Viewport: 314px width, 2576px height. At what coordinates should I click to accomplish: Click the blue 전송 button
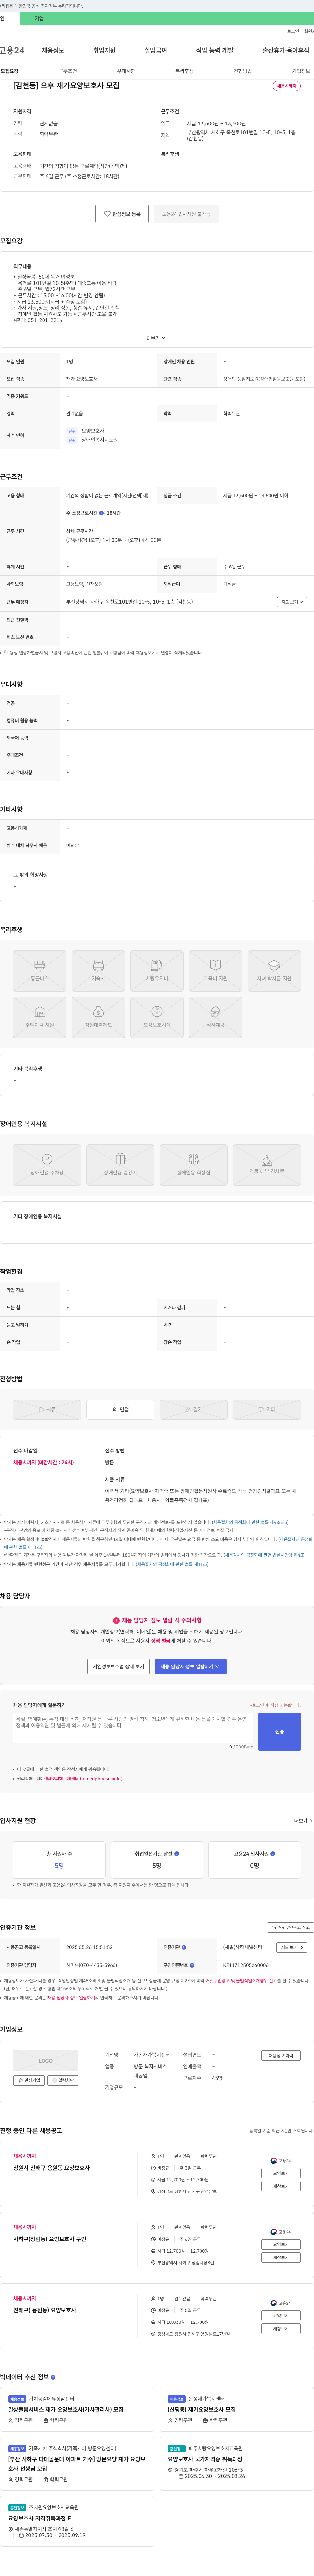click(279, 1731)
